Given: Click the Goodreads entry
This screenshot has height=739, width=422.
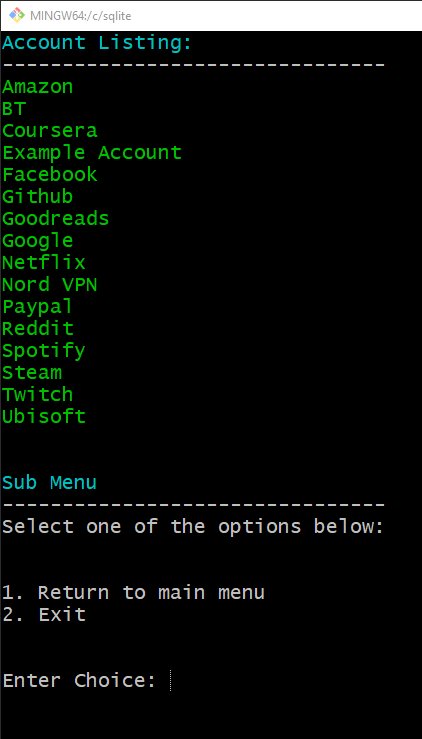Looking at the screenshot, I should 56,219.
